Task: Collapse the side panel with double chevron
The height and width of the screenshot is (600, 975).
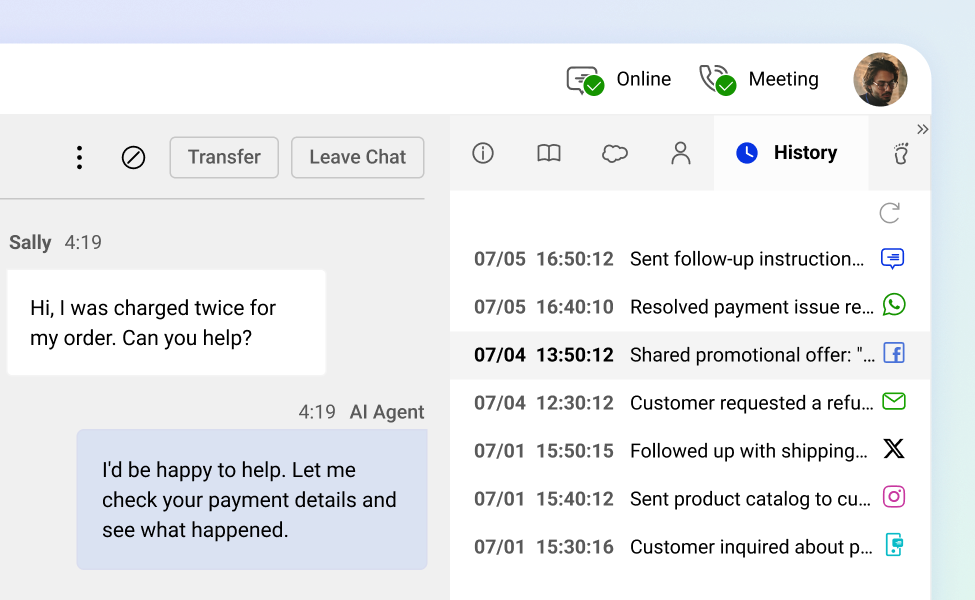Action: click(x=922, y=129)
